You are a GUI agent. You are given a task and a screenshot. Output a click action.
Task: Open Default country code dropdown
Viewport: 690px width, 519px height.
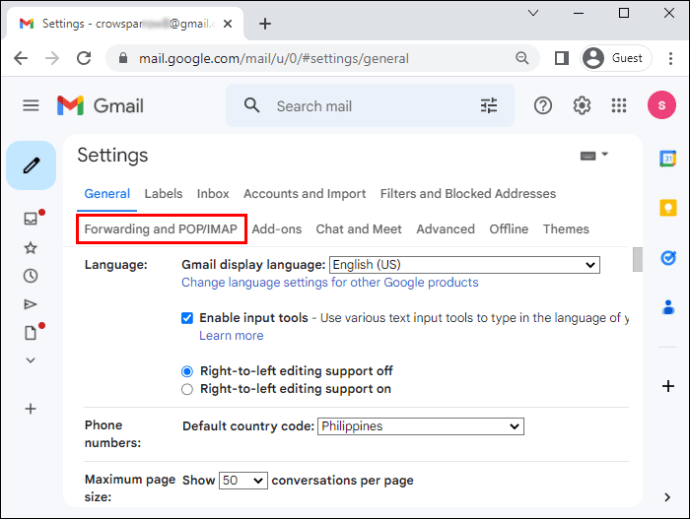point(420,426)
